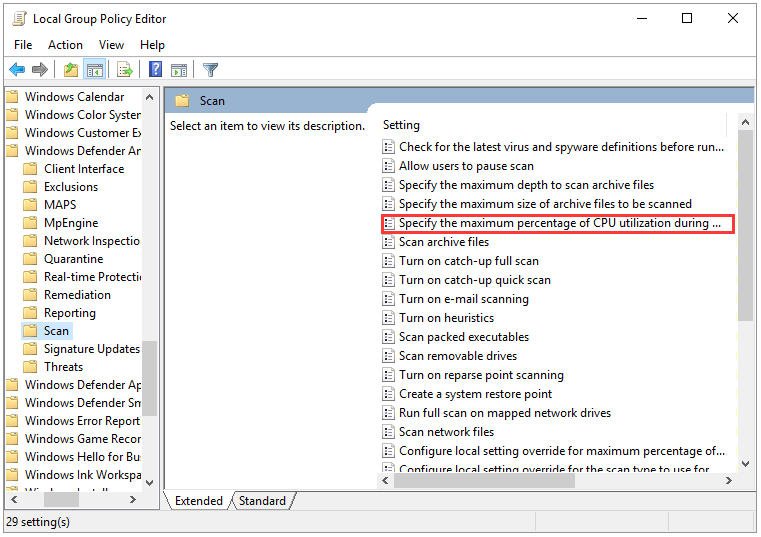Viewport: 761px width, 537px height.
Task: Select the Quarantine folder in tree
Action: pos(74,259)
